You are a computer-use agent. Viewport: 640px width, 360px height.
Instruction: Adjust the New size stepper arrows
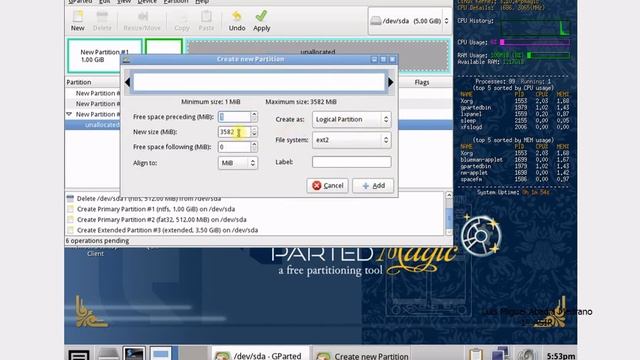click(254, 132)
